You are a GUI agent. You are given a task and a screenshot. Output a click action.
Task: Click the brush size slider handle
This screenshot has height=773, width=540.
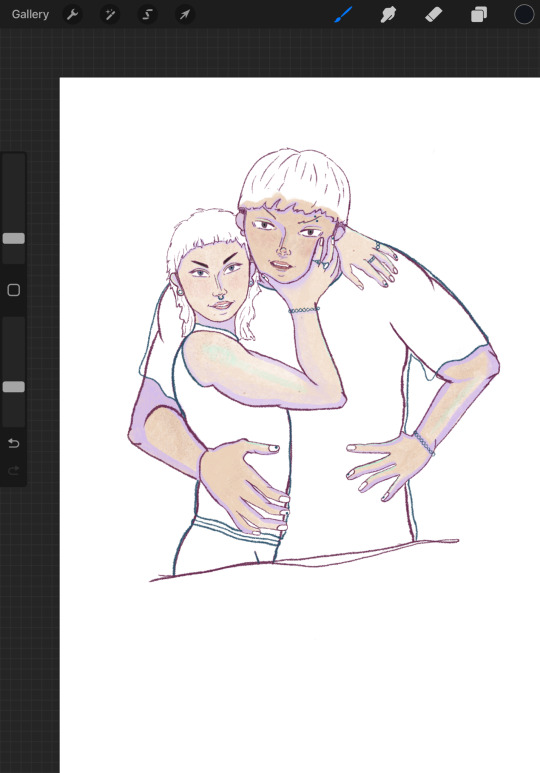tap(14, 239)
